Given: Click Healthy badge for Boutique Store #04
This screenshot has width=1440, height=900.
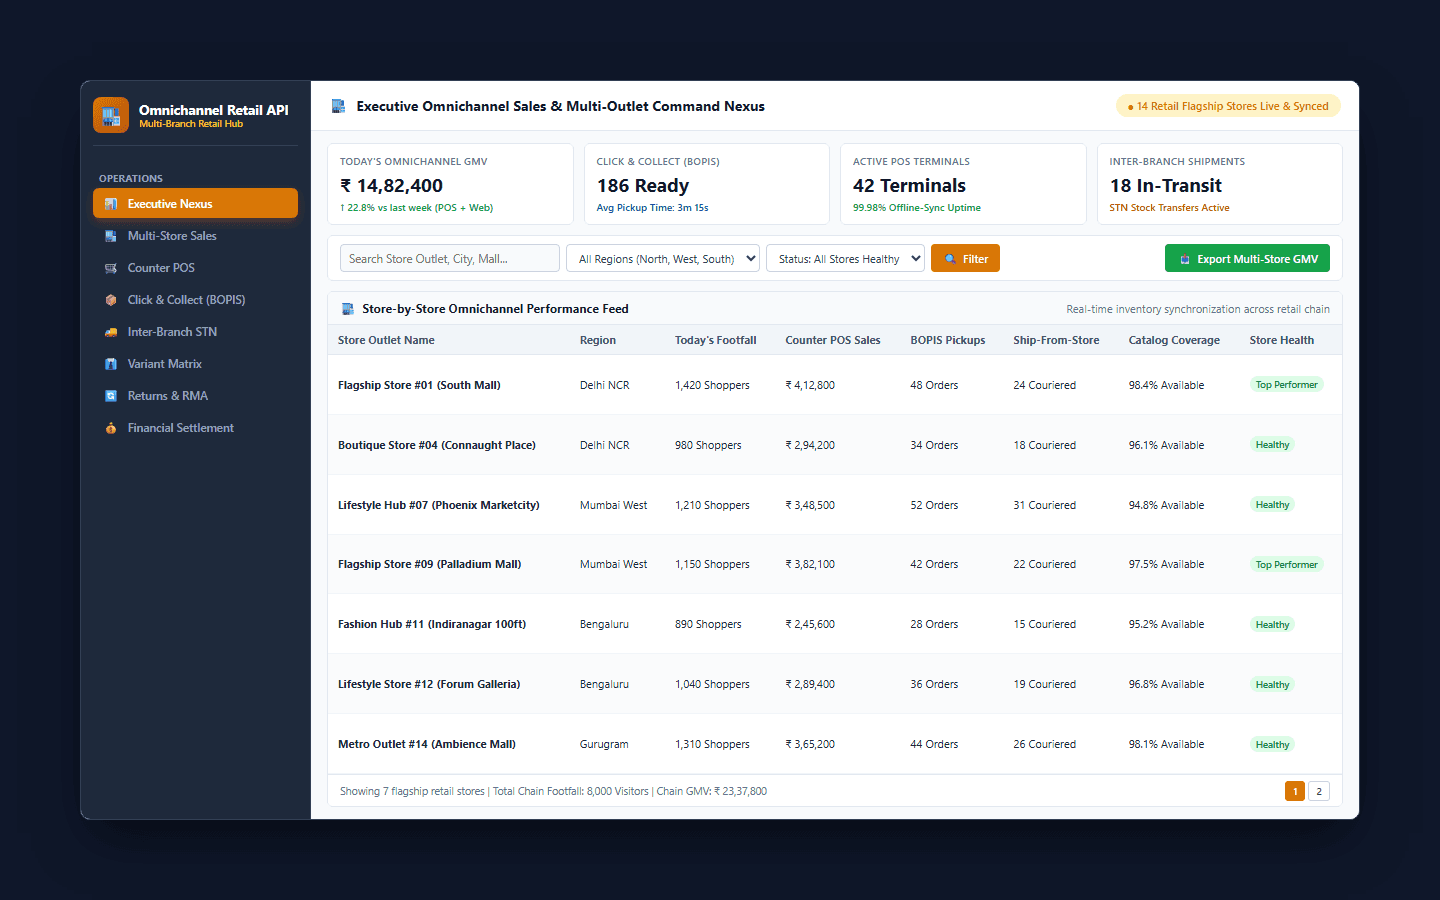Looking at the screenshot, I should point(1272,445).
